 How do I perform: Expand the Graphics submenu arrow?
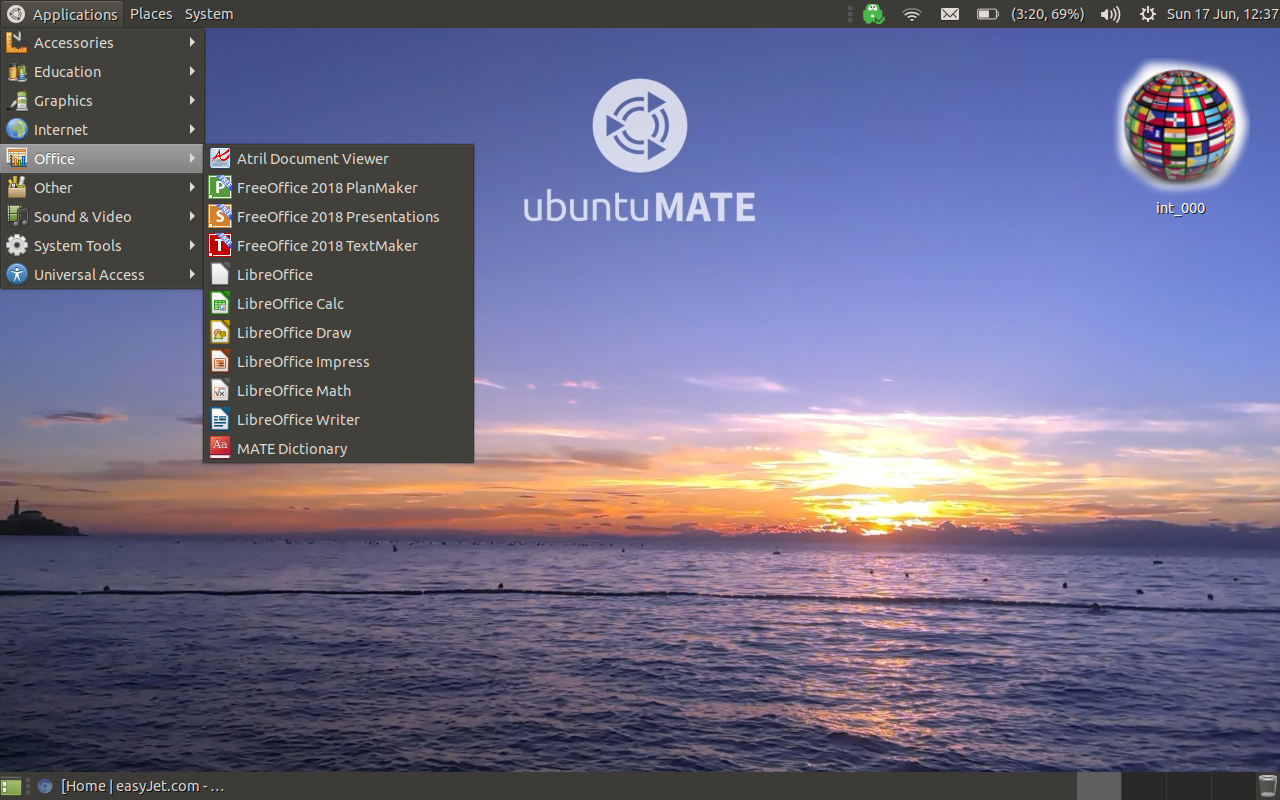pos(192,101)
